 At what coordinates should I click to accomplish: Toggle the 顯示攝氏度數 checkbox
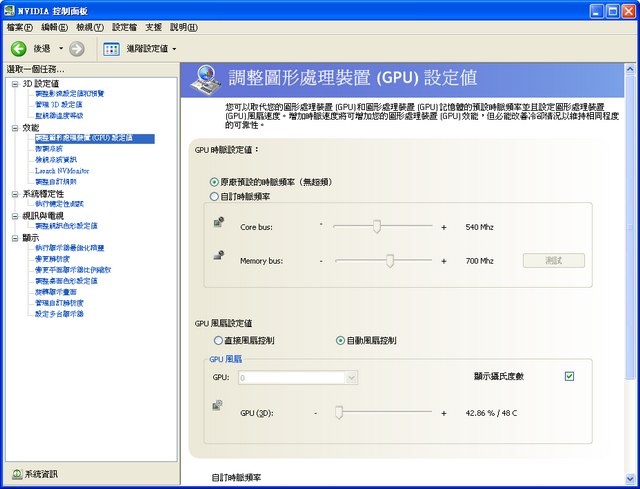(x=569, y=376)
